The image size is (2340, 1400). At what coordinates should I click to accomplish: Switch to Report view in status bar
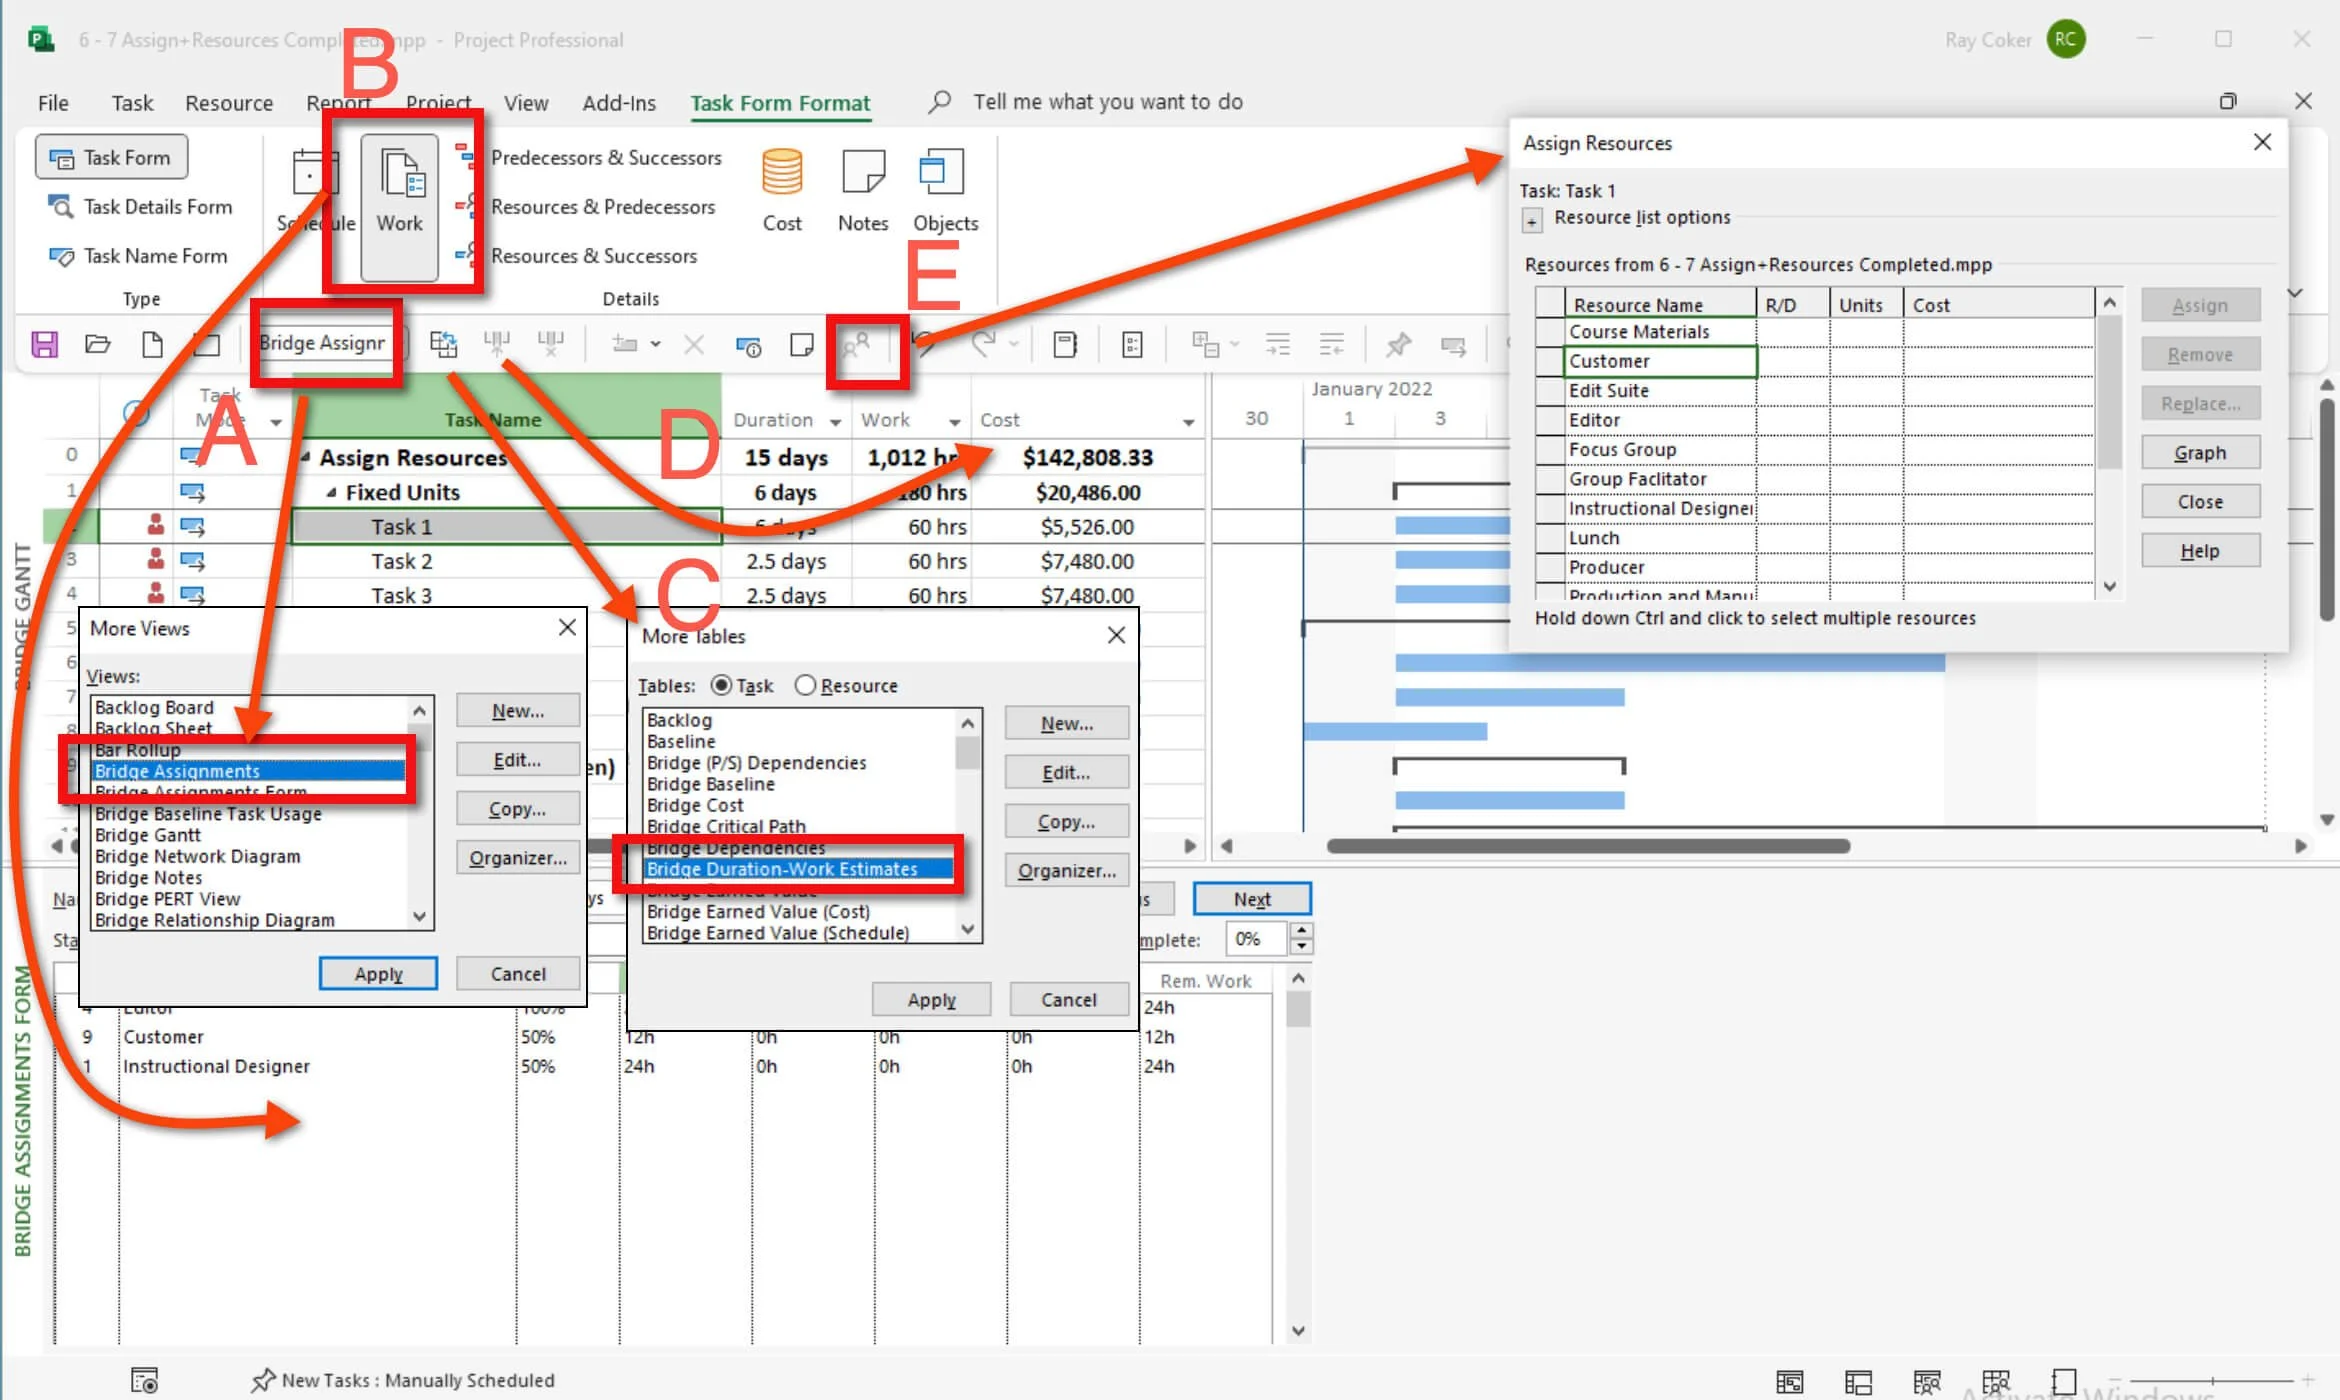point(2064,1382)
